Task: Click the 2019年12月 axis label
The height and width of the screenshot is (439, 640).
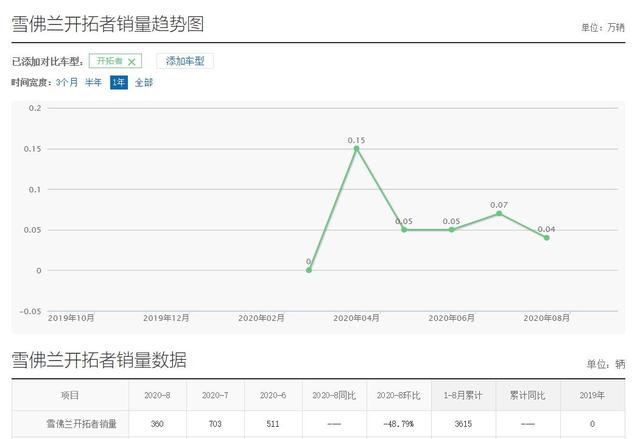Action: click(x=166, y=318)
